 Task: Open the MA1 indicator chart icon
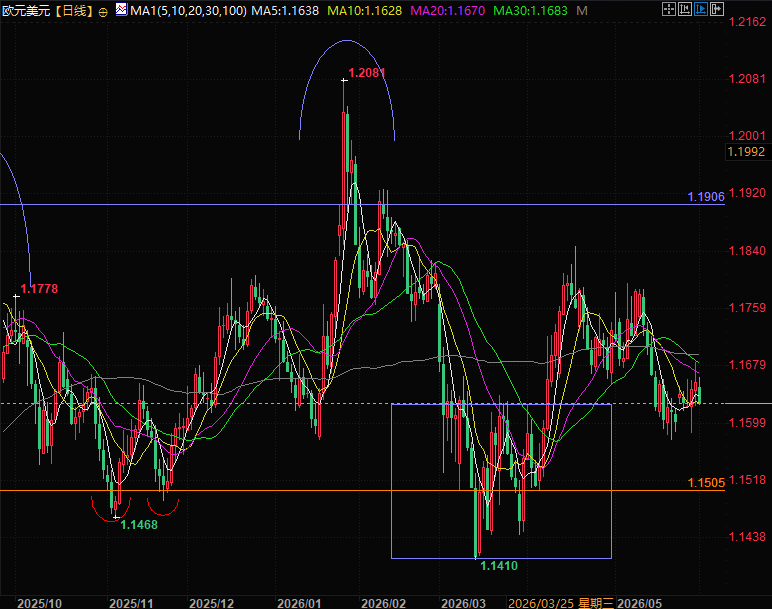pyautogui.click(x=121, y=9)
